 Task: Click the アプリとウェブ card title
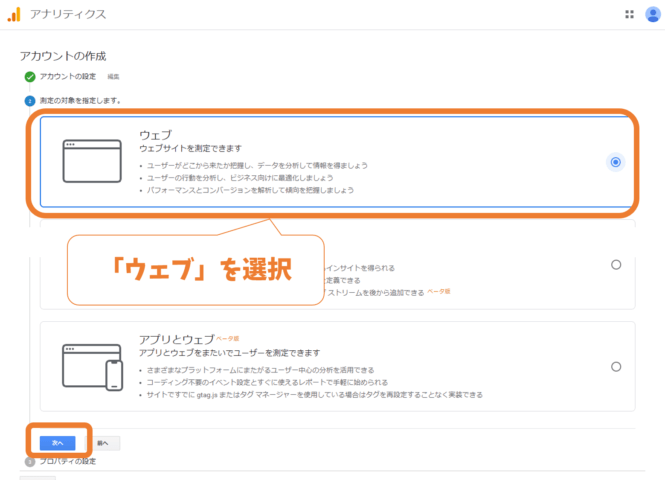[177, 340]
